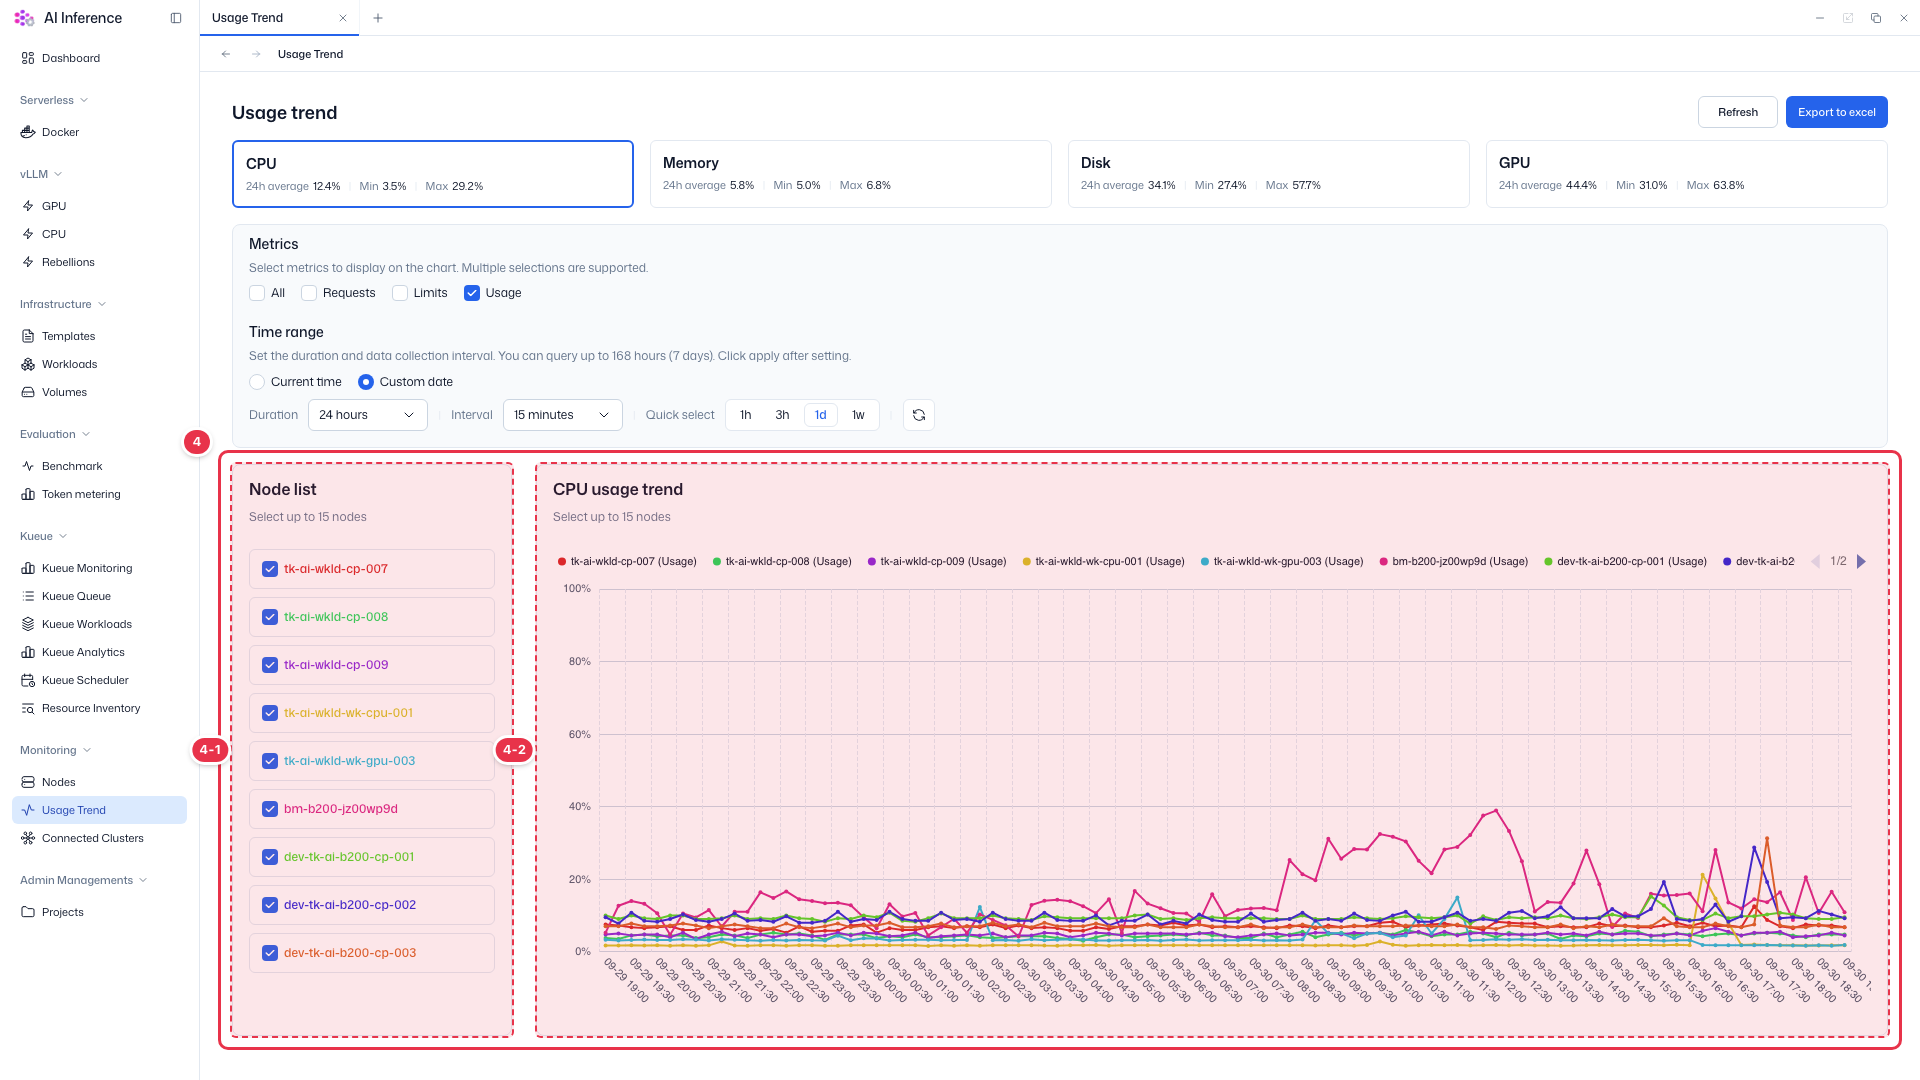Open the Interval 15 minutes dropdown
The height and width of the screenshot is (1080, 1920).
tap(562, 415)
